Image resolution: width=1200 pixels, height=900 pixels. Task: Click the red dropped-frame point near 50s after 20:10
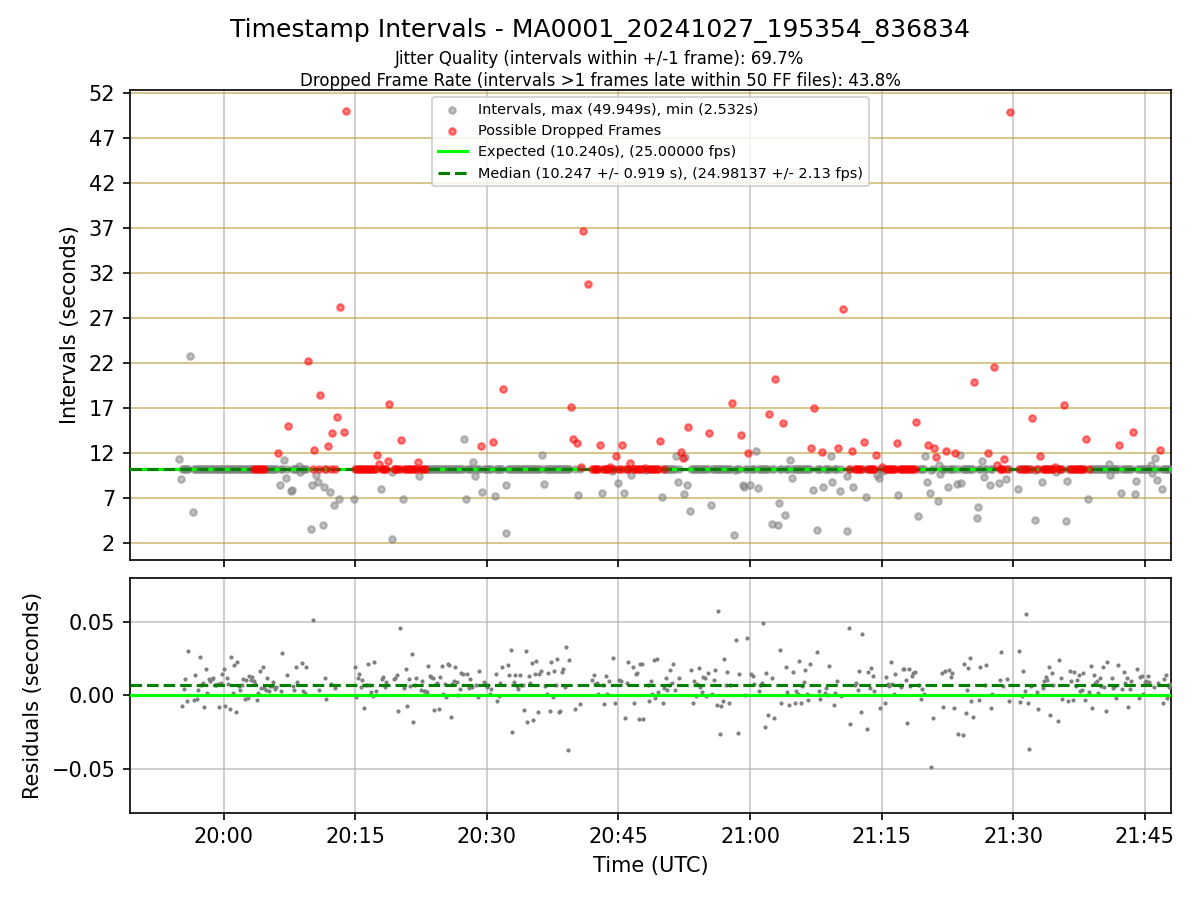346,111
